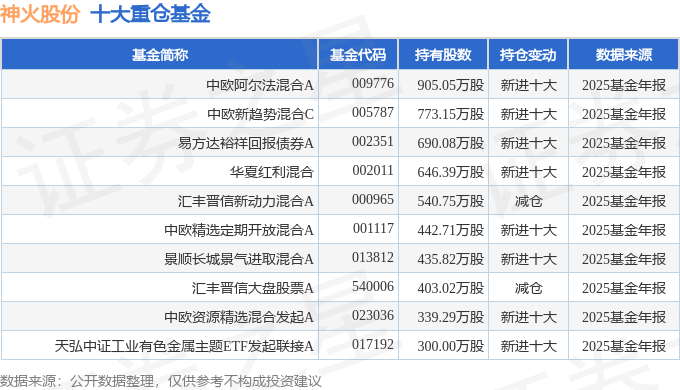680x390 pixels.
Task: Click the 403.02万股 holding value
Action: 451,288
